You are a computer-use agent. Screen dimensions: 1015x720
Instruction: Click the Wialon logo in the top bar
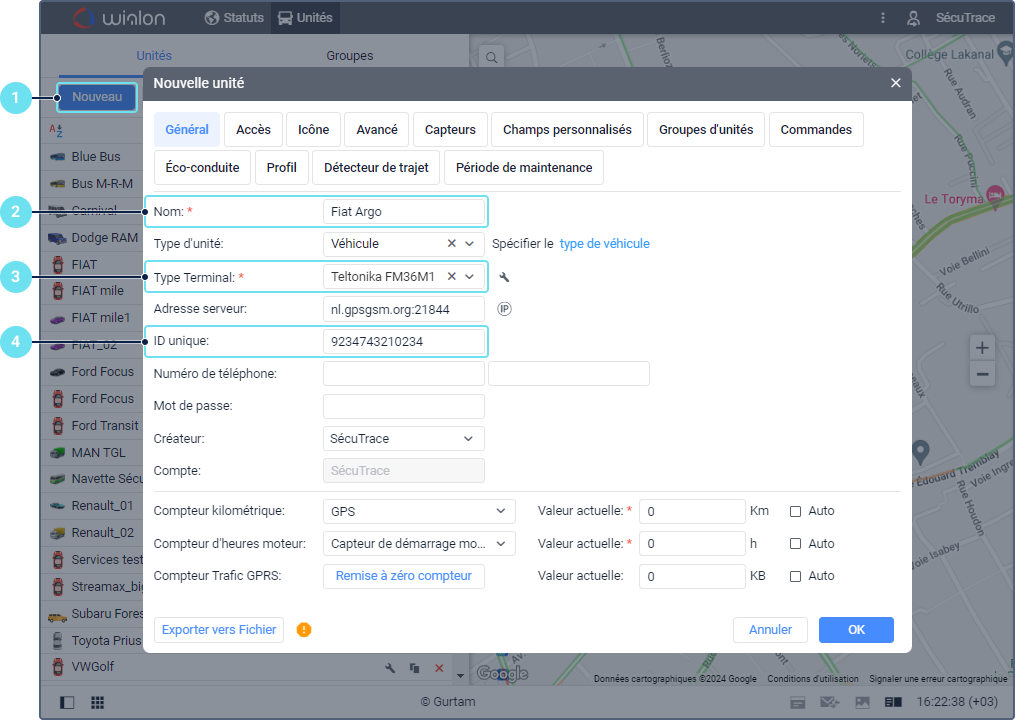[119, 17]
